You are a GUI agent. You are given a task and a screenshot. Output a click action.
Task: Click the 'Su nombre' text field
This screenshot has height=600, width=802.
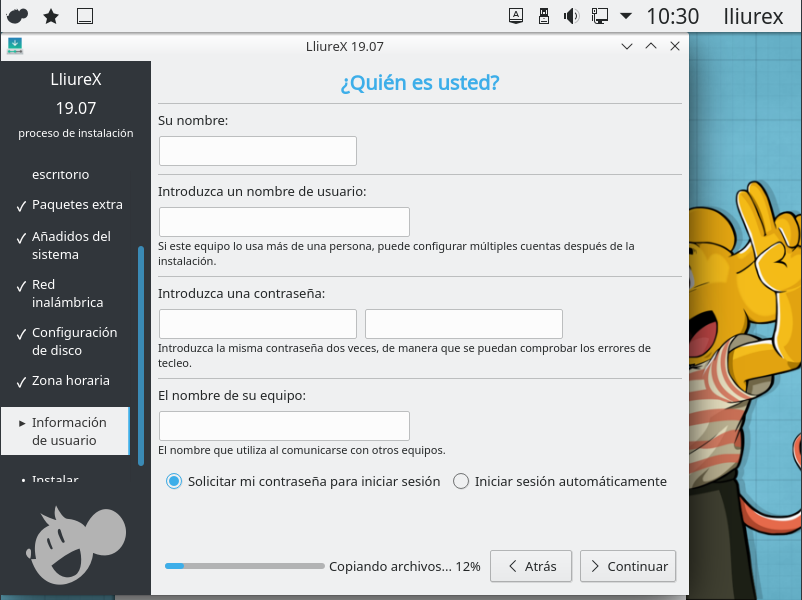258,151
